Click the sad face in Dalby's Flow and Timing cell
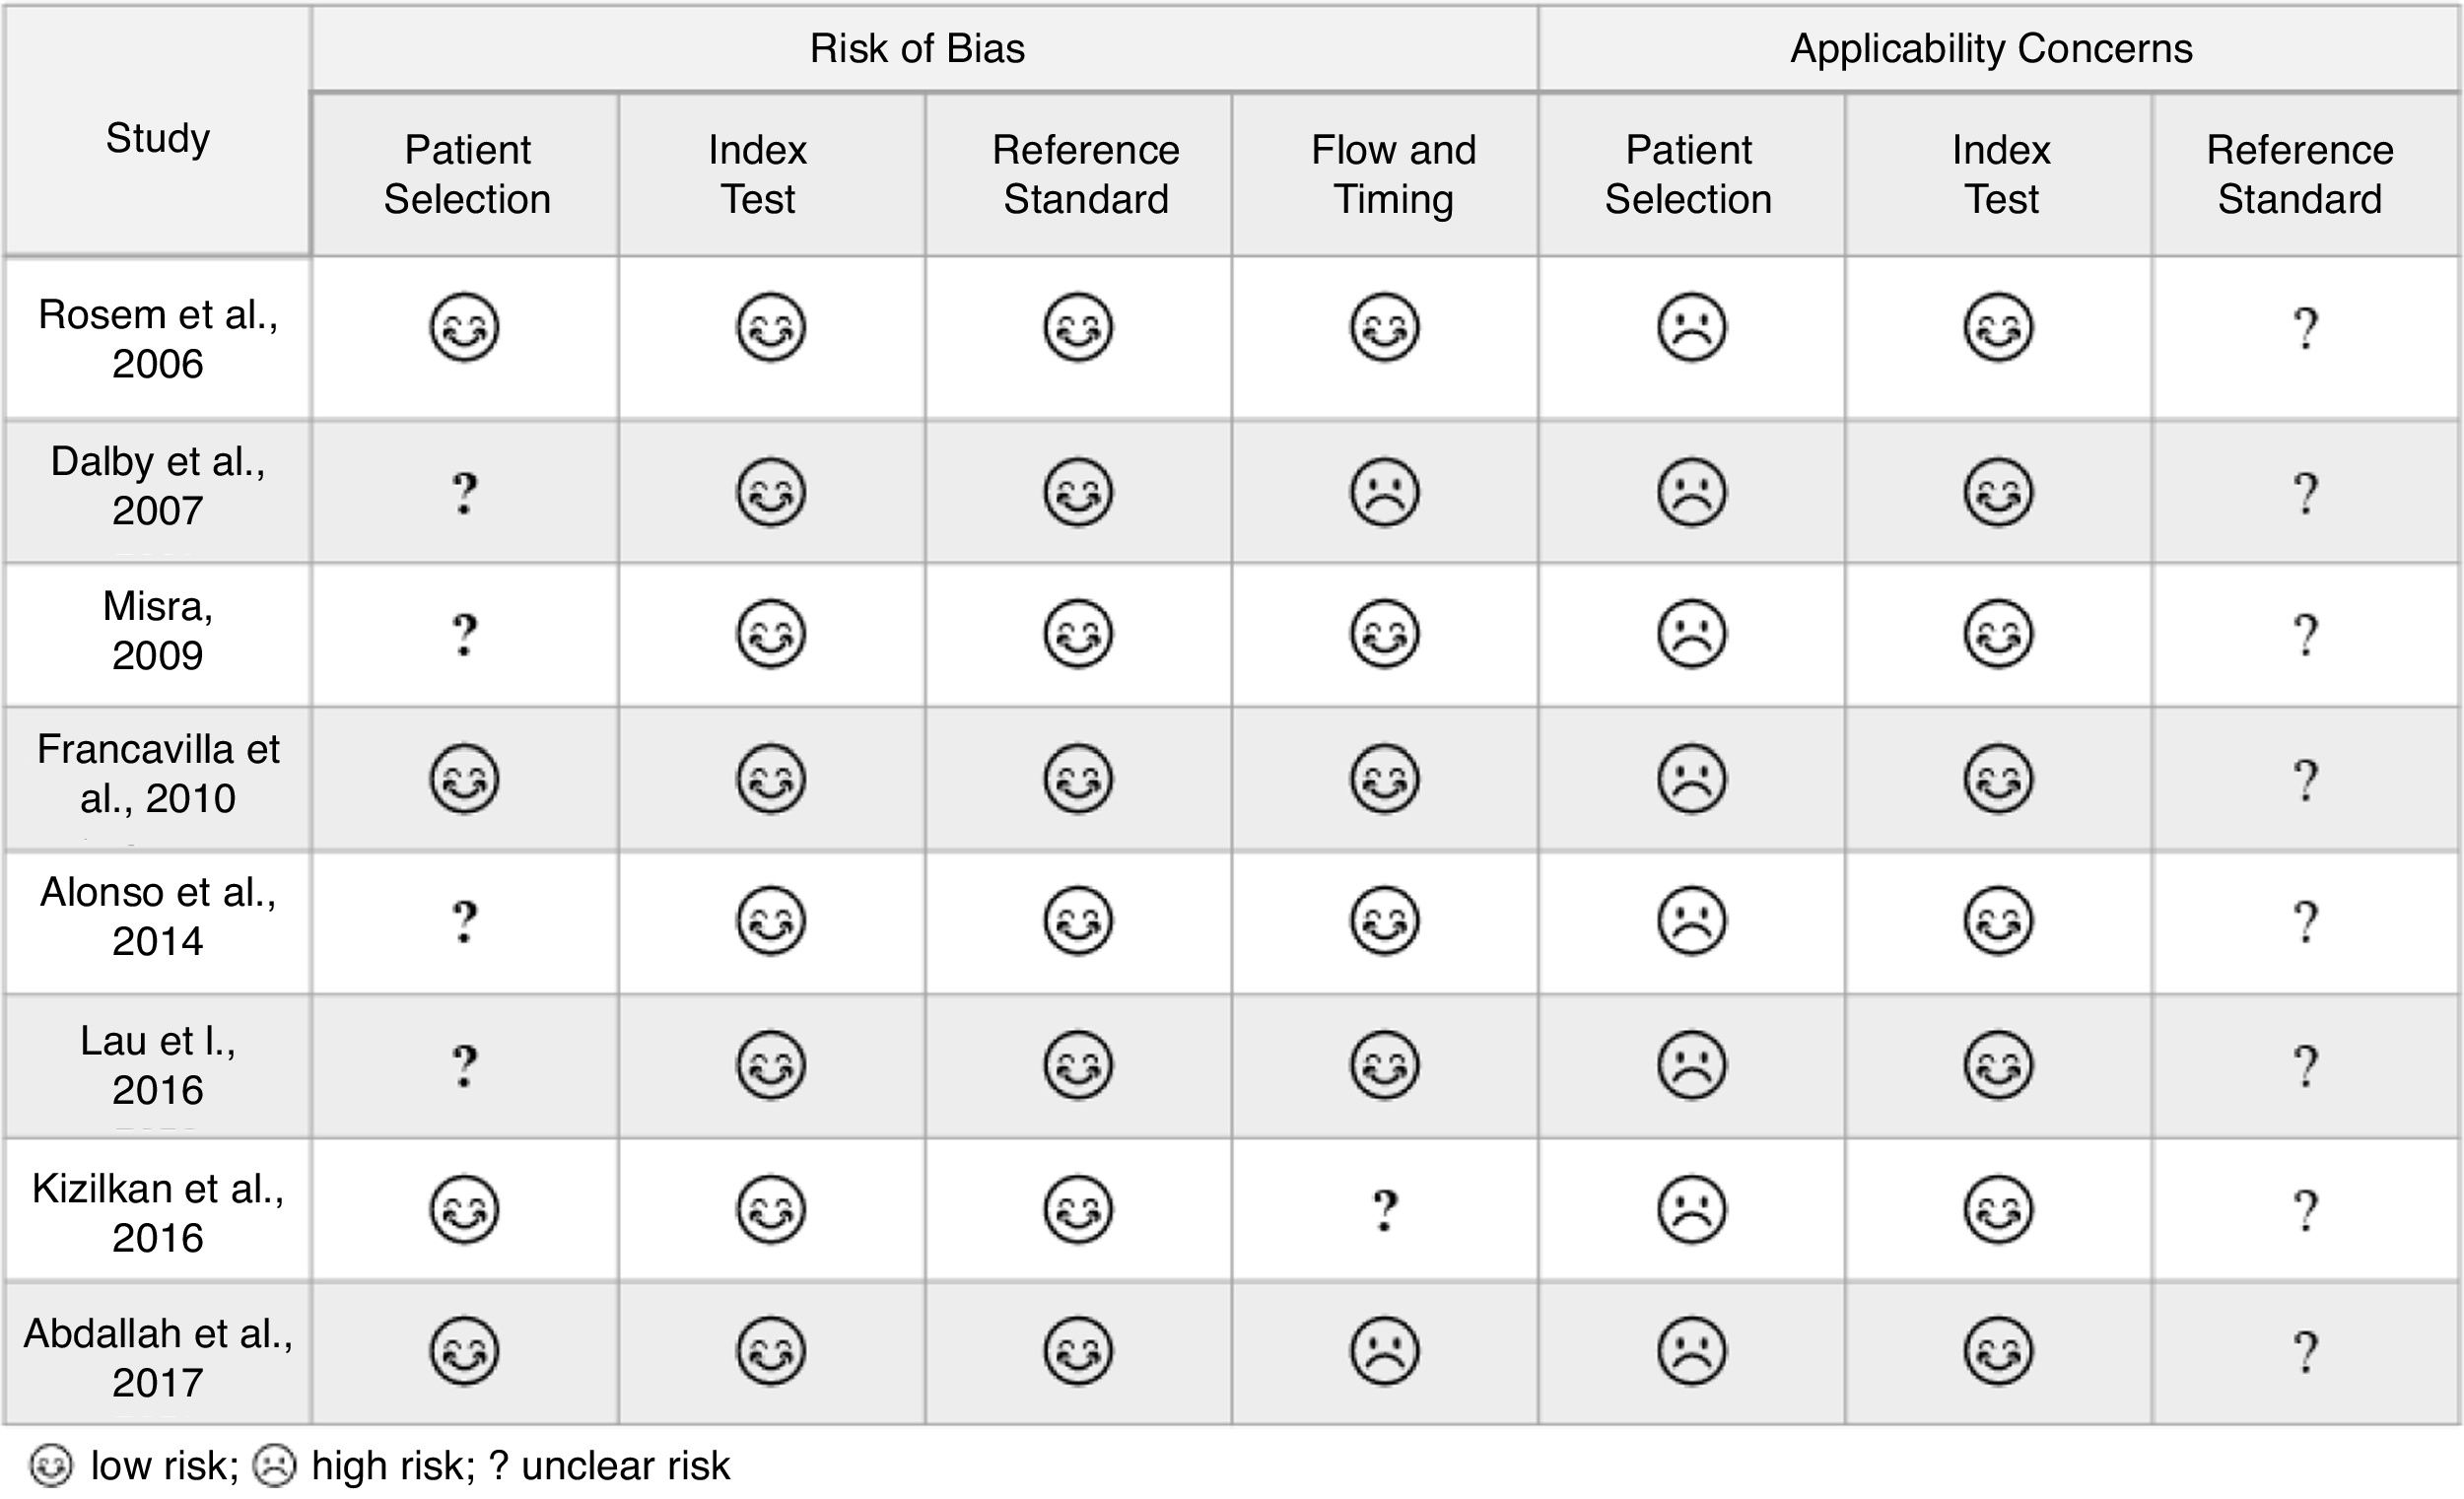2464x1499 pixels. click(1385, 492)
